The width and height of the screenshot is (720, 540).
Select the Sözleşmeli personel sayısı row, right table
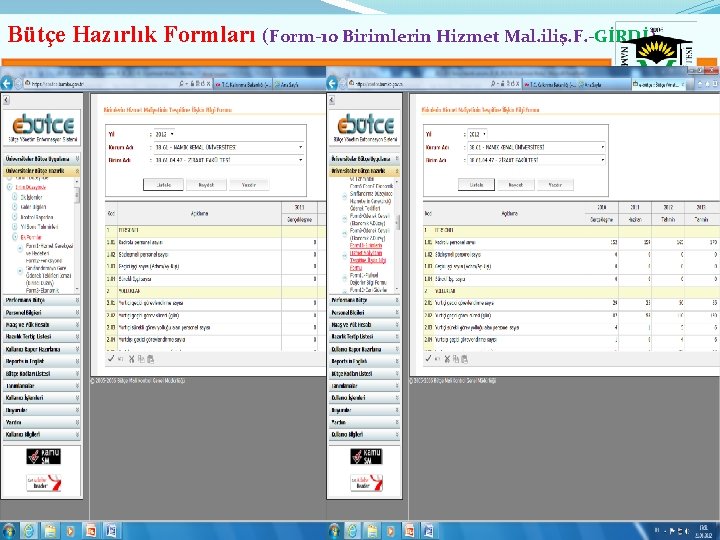point(571,254)
